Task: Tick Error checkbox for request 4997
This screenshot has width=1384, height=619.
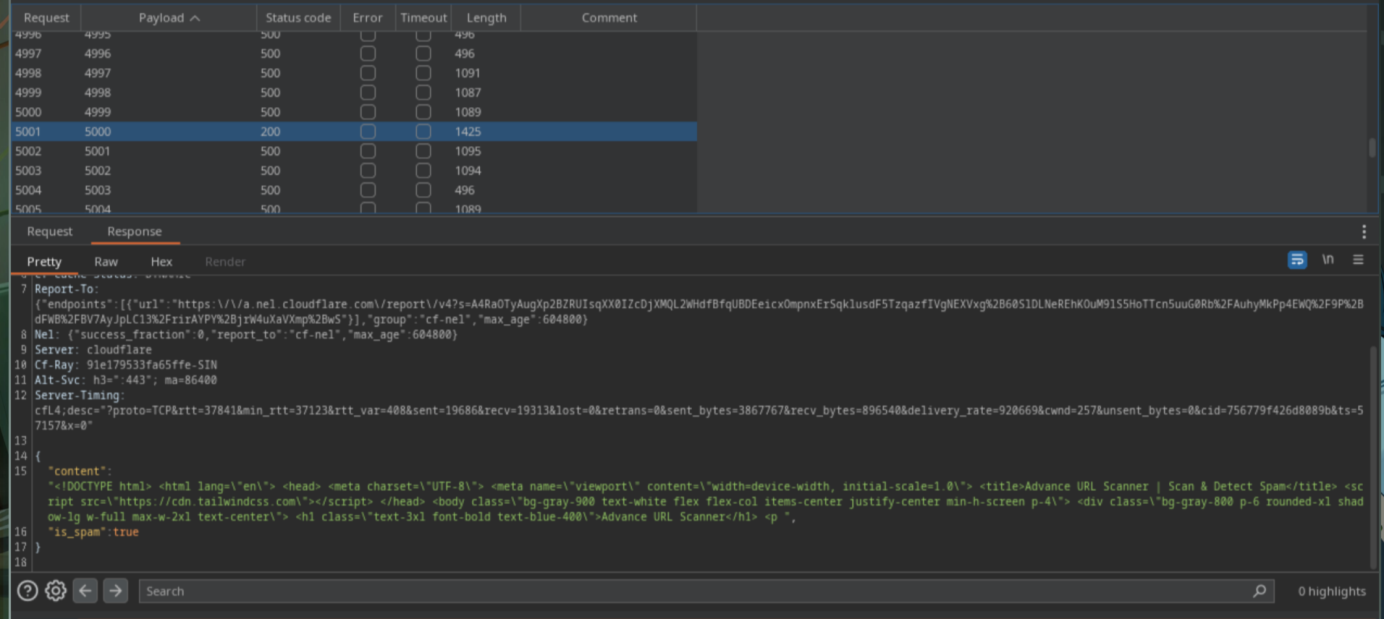Action: (x=368, y=53)
